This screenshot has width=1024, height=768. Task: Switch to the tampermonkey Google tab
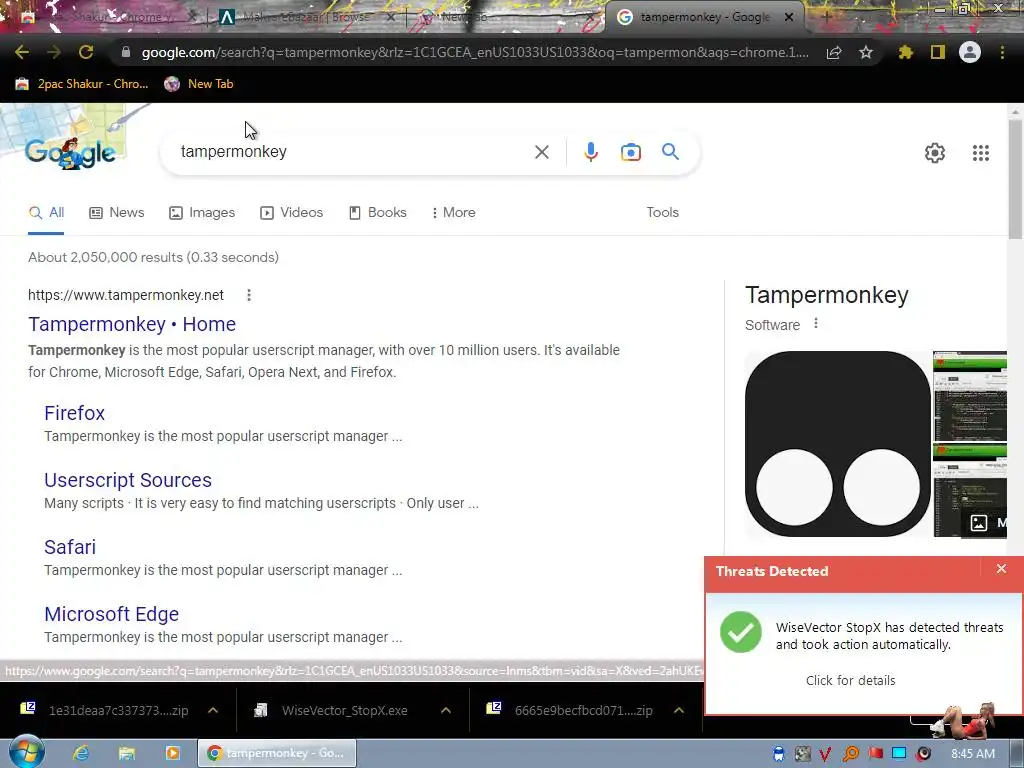(x=705, y=18)
